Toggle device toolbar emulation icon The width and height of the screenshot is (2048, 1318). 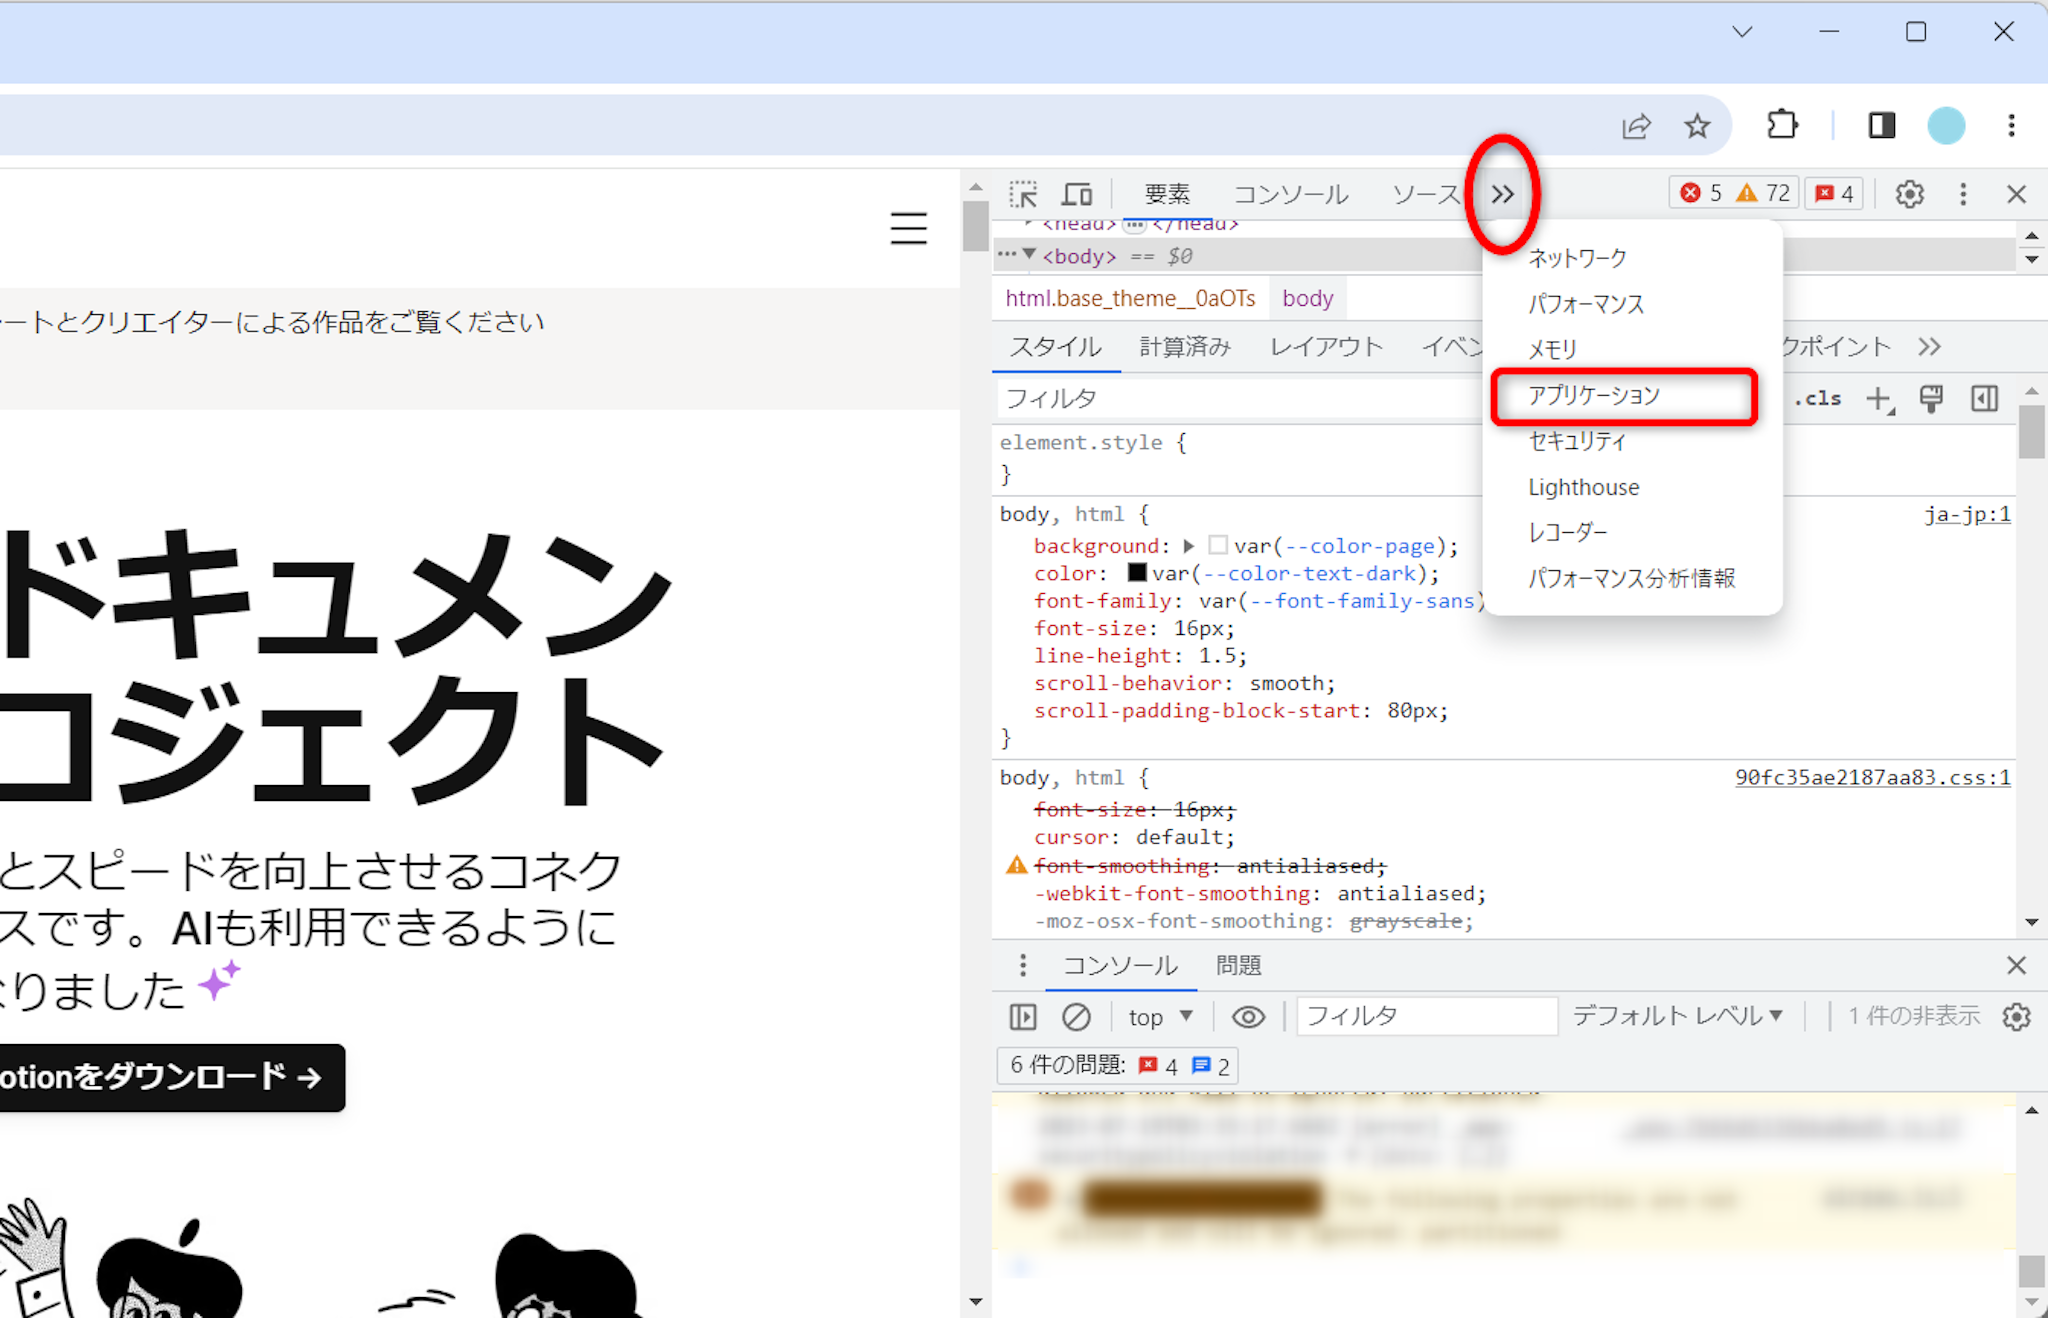click(x=1077, y=194)
